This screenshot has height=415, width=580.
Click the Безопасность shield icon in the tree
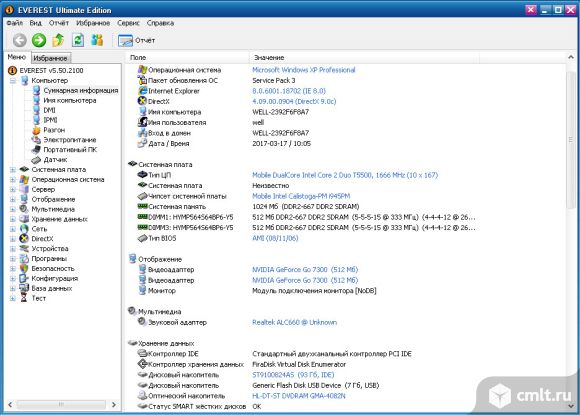point(24,269)
